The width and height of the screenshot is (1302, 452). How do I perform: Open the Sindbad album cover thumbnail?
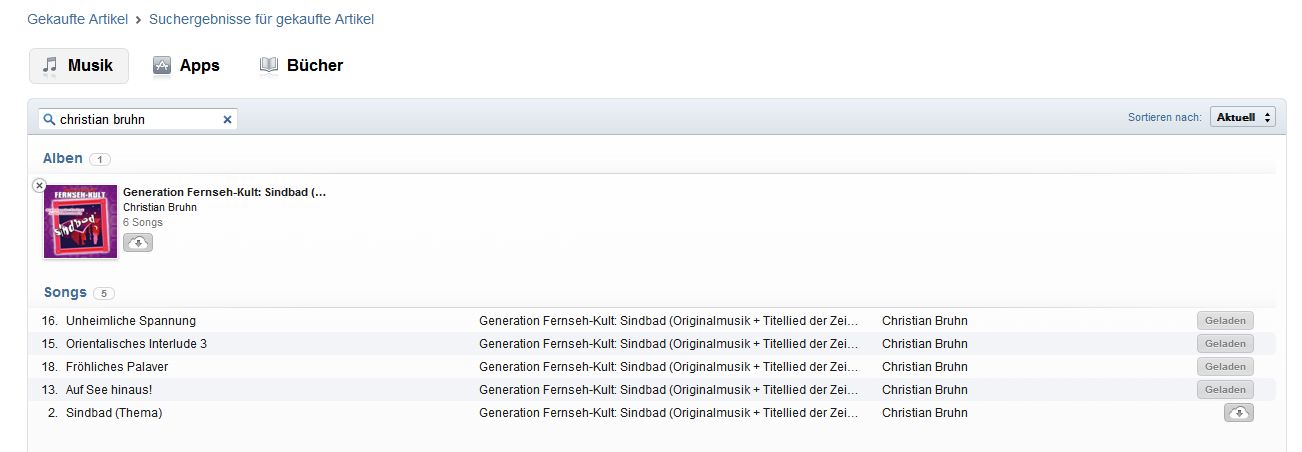point(80,221)
